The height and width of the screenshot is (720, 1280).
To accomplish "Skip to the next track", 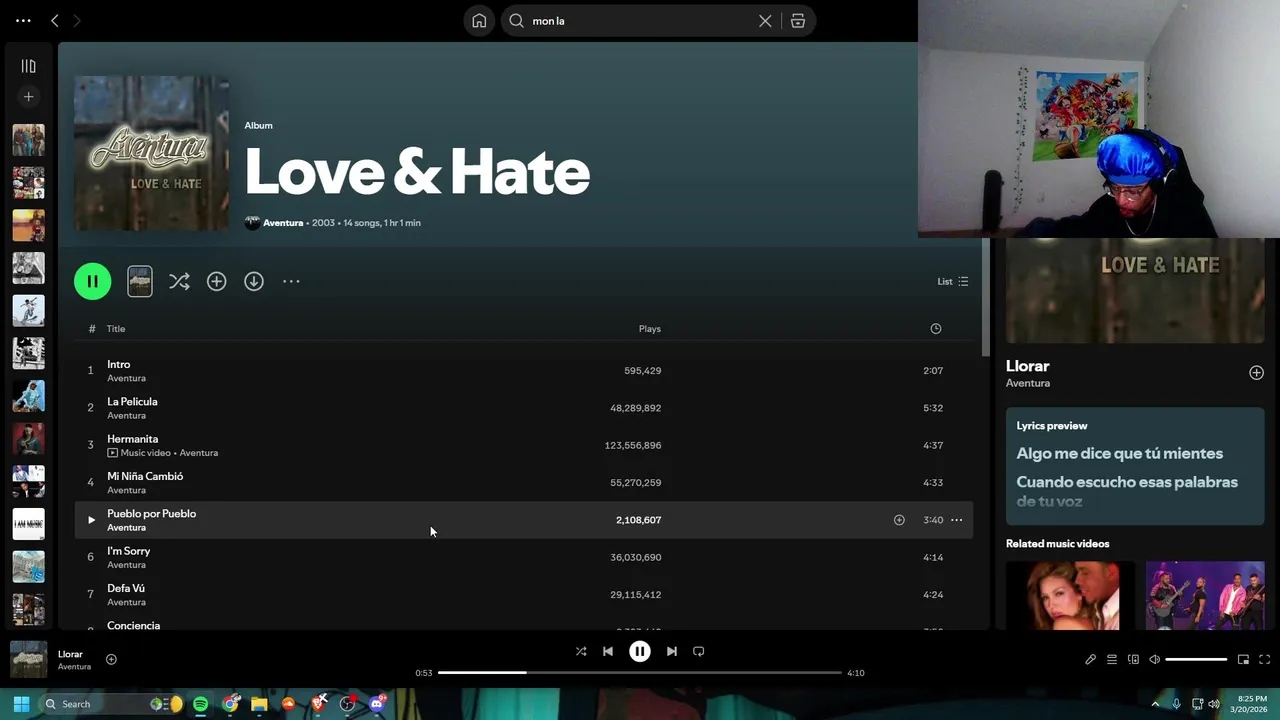I will pyautogui.click(x=672, y=651).
